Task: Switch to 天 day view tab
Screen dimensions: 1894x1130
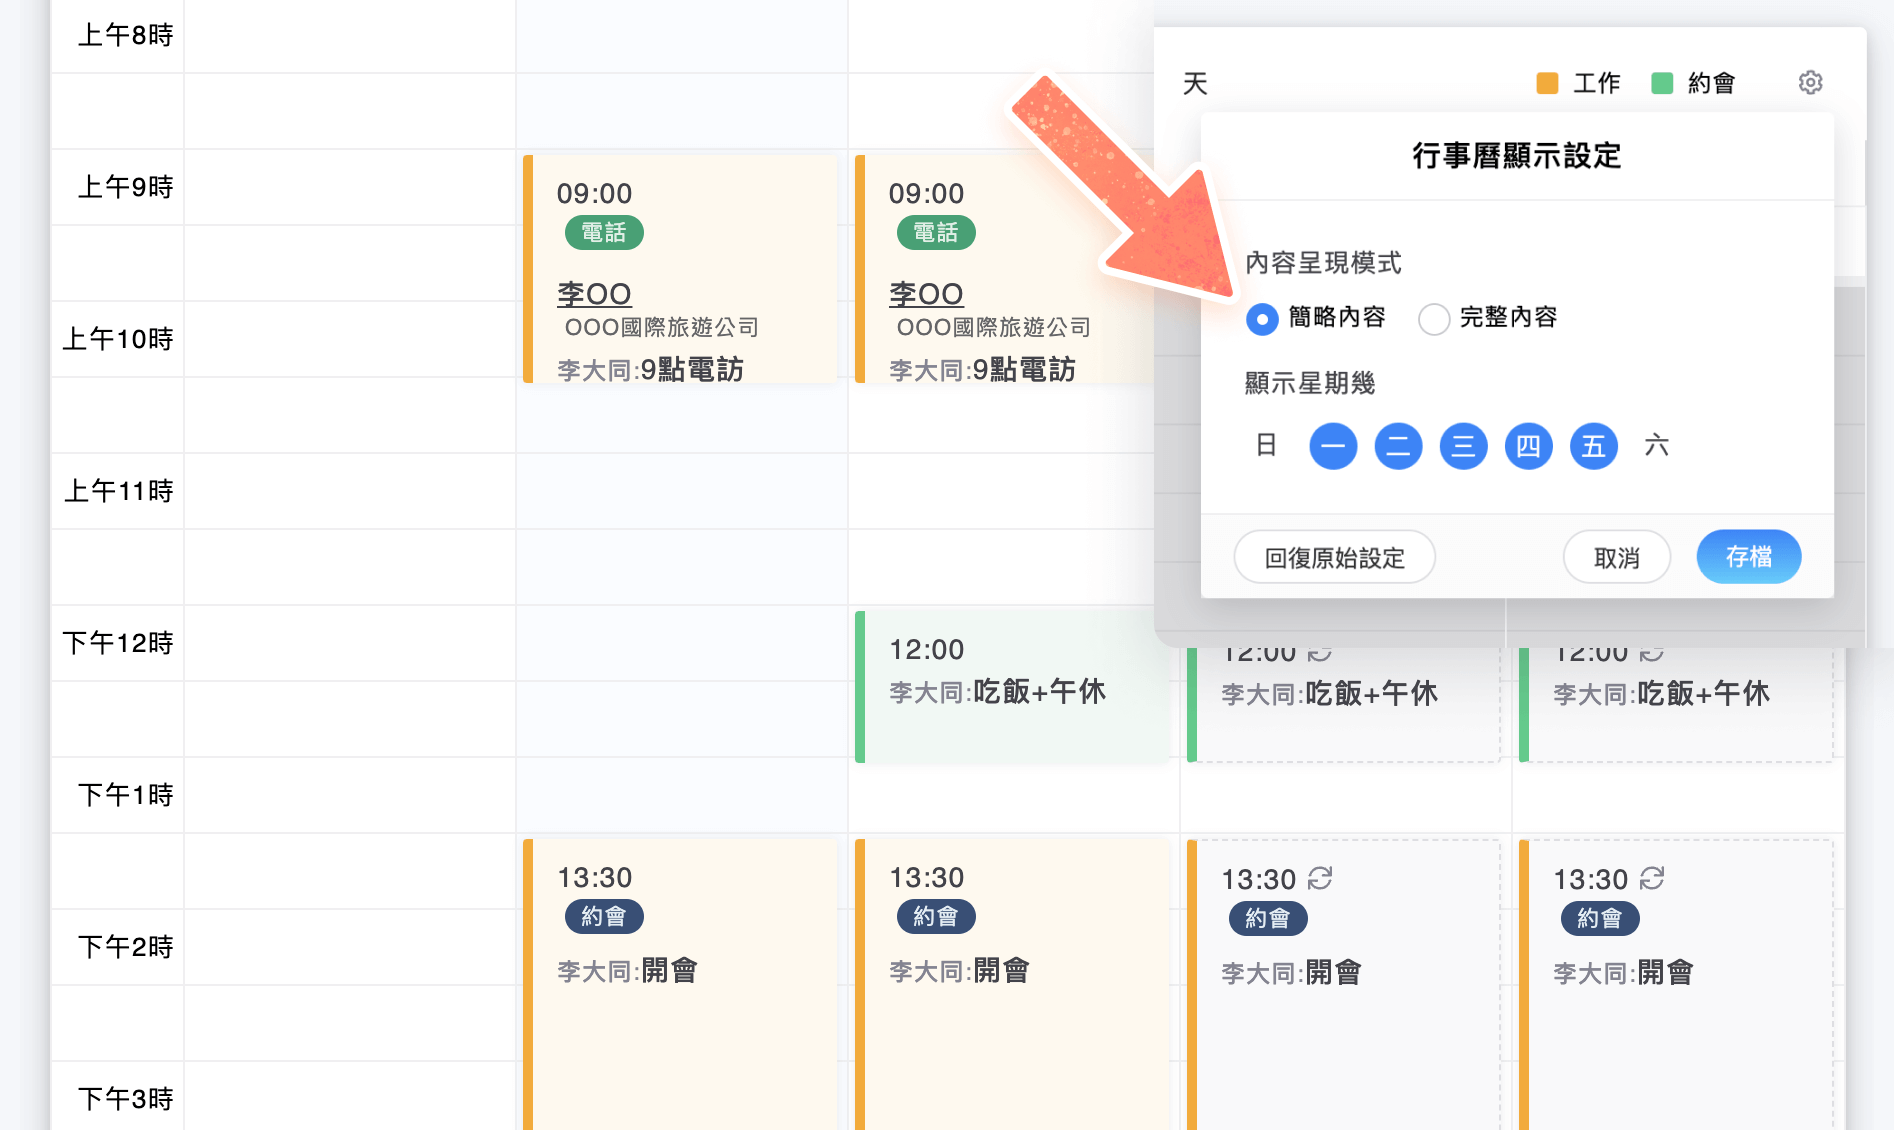Action: (1195, 83)
